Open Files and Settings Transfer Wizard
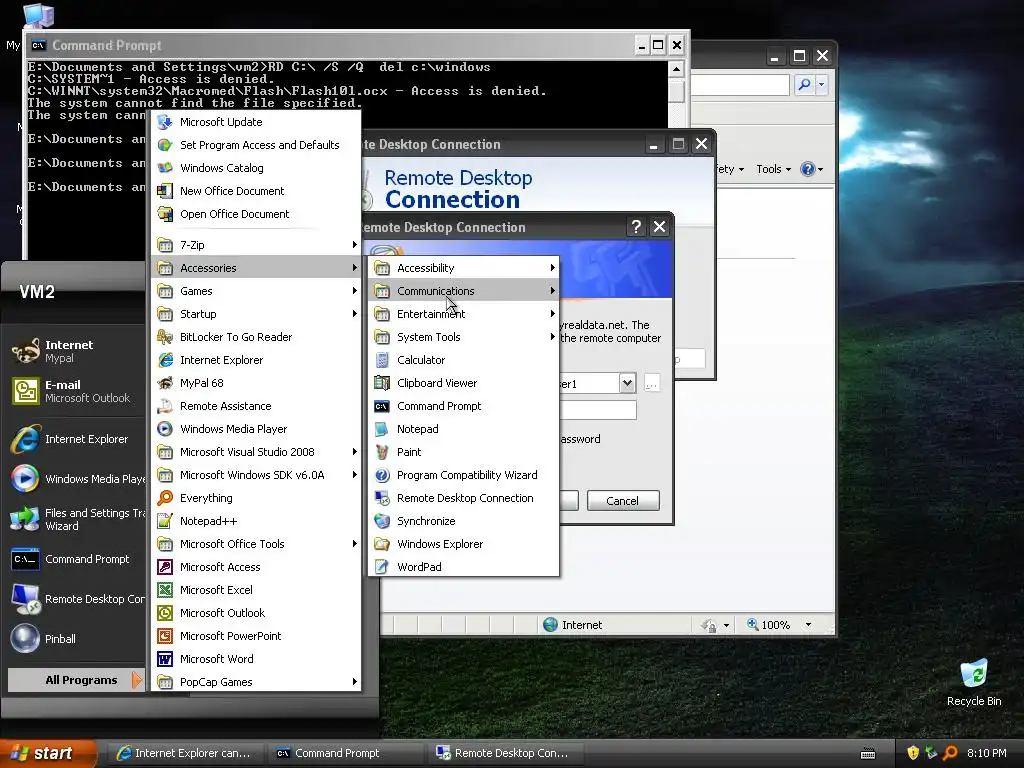 point(75,519)
